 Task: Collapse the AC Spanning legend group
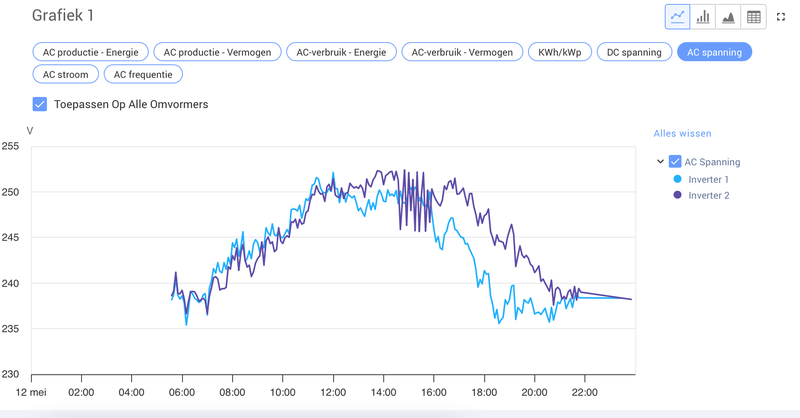tap(660, 161)
